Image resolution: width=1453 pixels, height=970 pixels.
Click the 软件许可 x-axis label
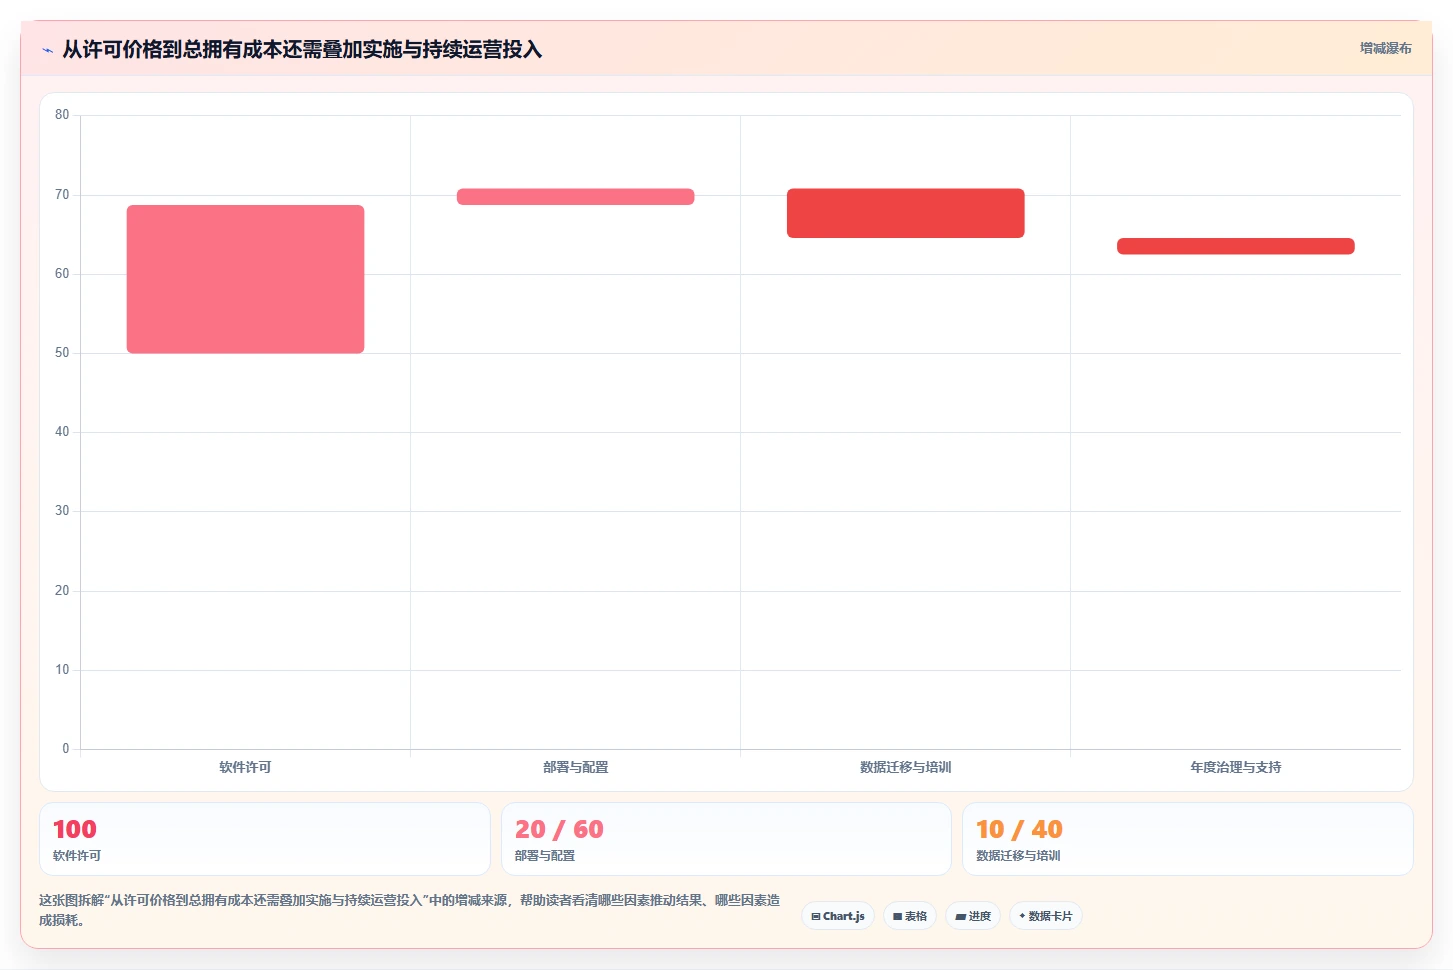tap(245, 767)
